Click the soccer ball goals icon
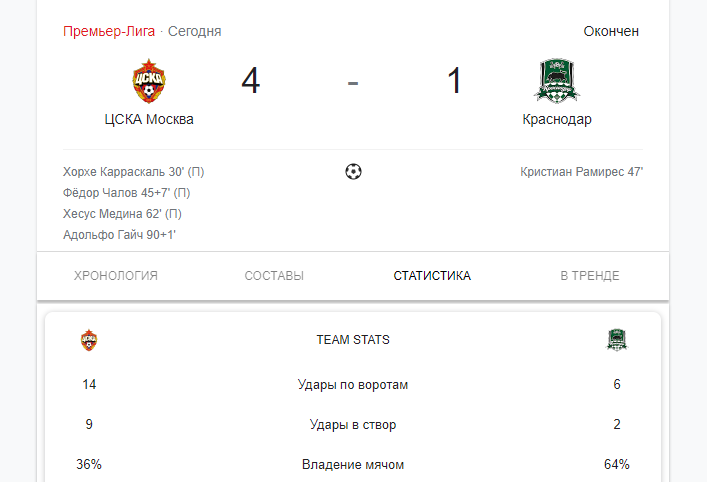Viewport: 707px width, 482px height. (353, 171)
